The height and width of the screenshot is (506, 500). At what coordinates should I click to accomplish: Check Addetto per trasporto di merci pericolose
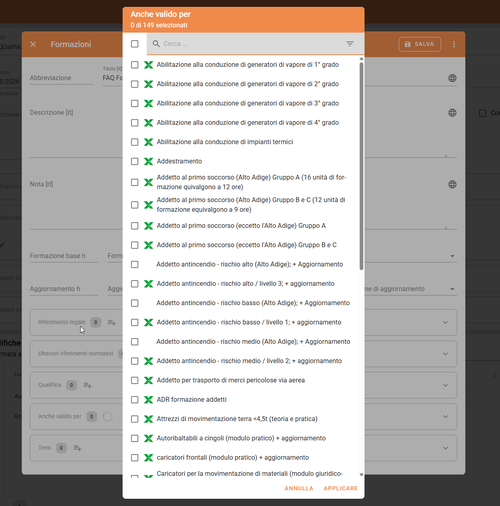pos(135,380)
